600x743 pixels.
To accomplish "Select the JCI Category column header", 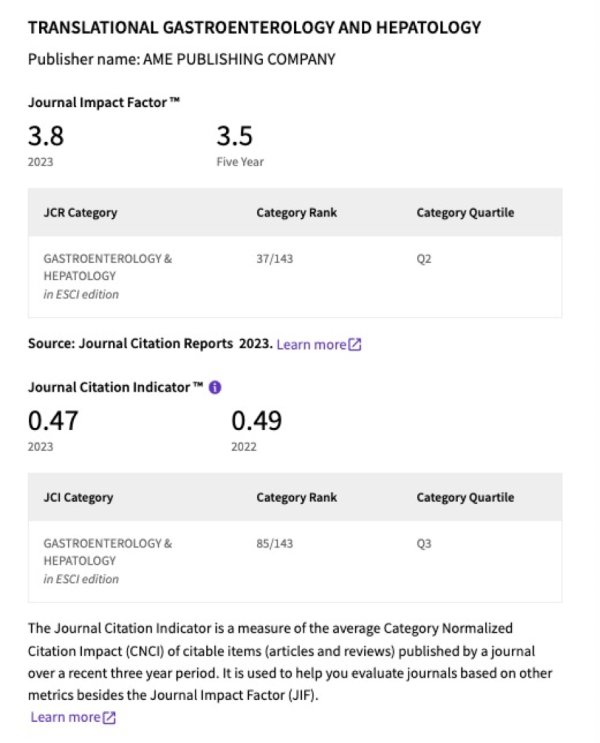I will coord(78,498).
